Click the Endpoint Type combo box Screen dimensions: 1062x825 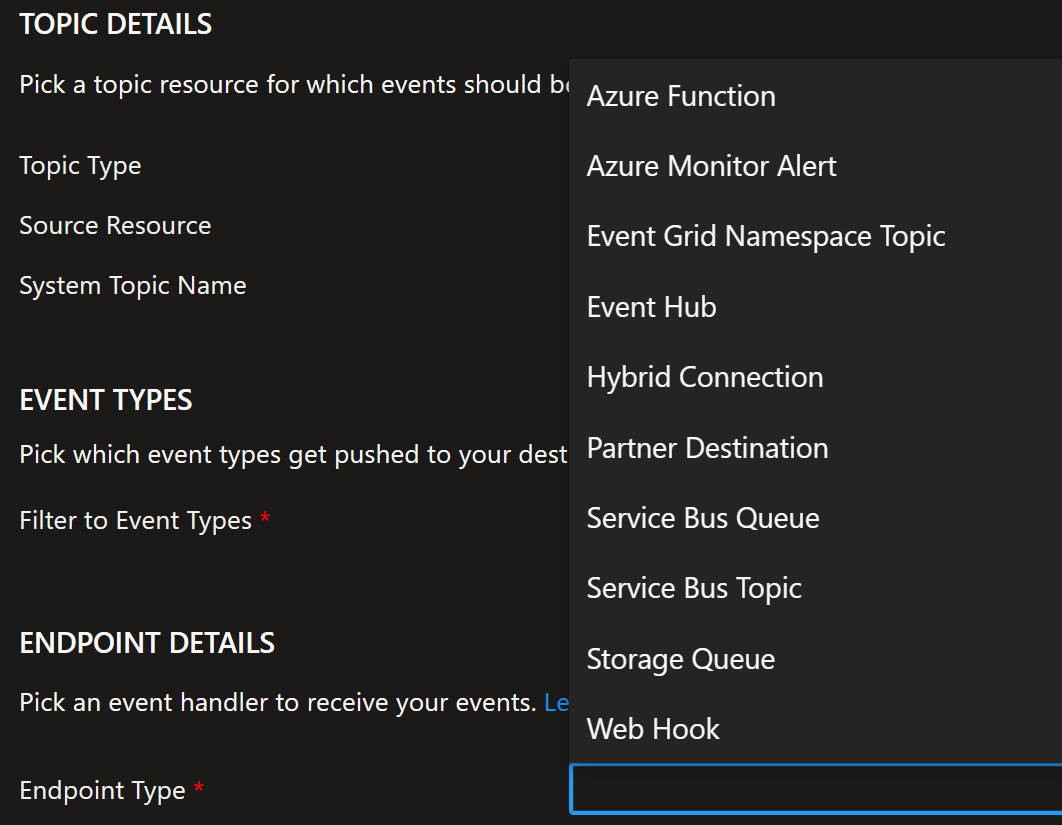[x=816, y=789]
